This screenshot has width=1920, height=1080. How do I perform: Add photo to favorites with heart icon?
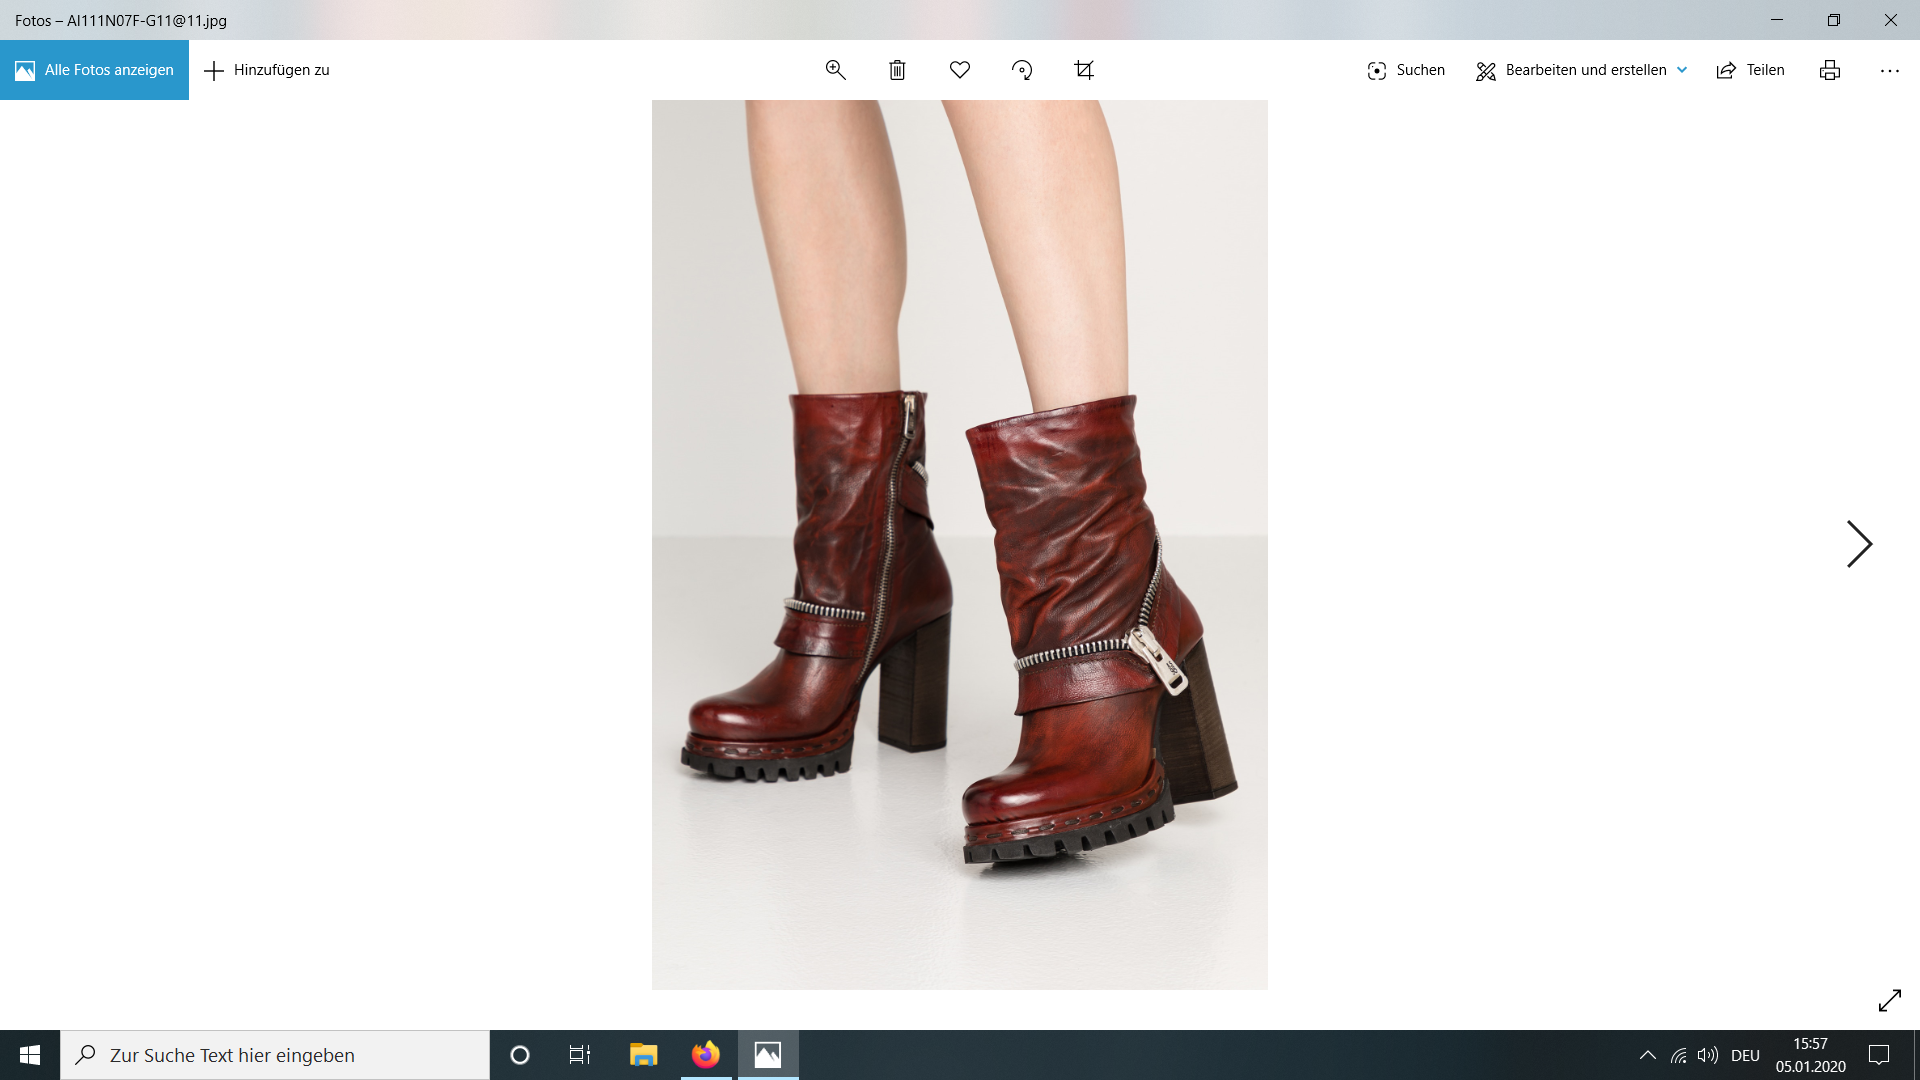click(960, 70)
